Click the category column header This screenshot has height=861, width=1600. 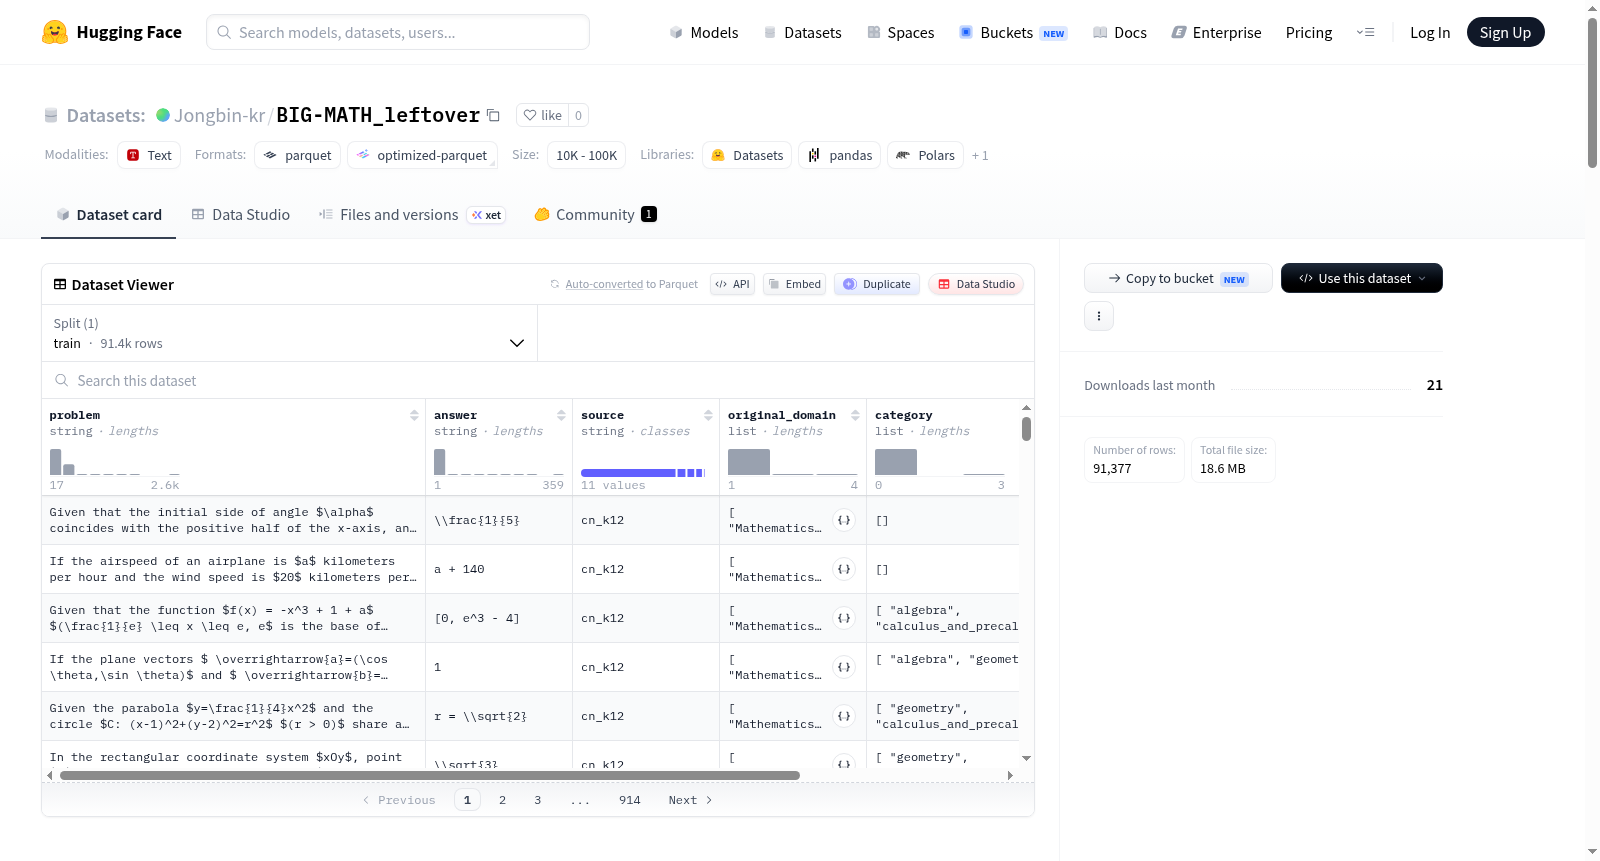tap(904, 415)
